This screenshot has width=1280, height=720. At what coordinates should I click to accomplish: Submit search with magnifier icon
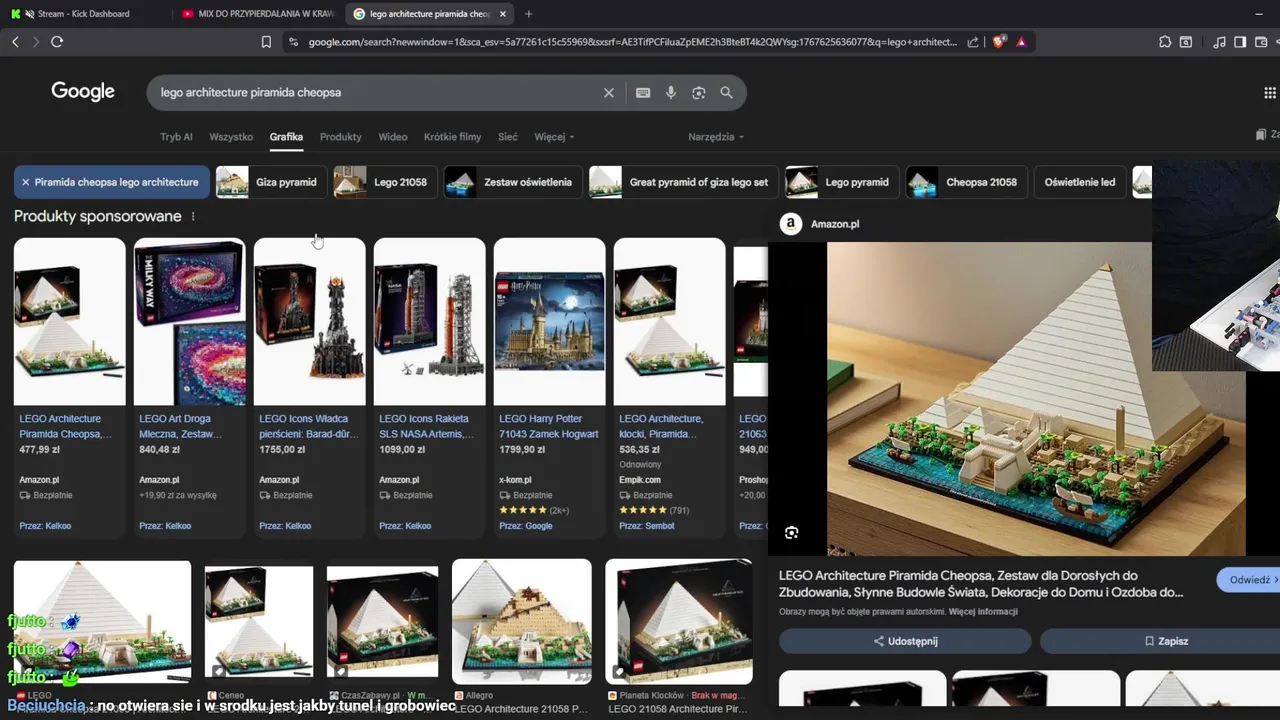(726, 93)
